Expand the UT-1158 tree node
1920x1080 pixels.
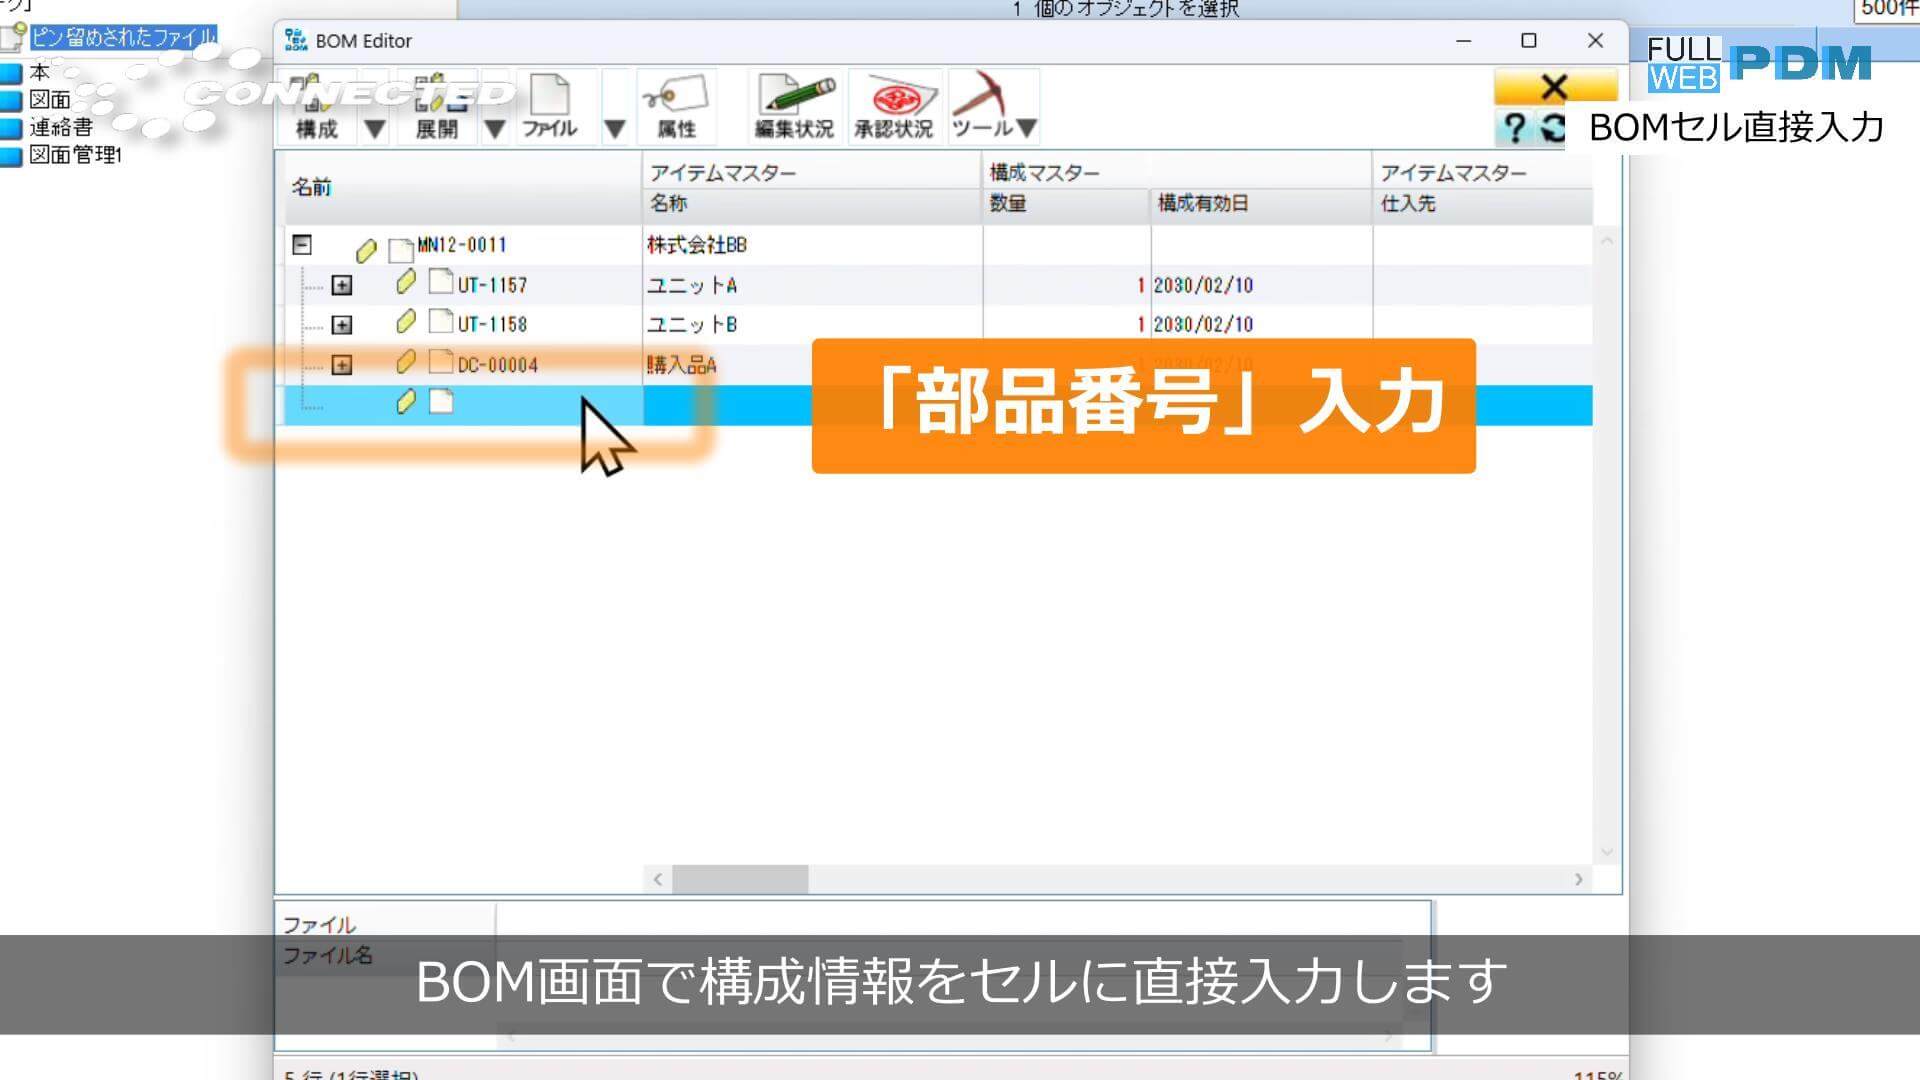pyautogui.click(x=343, y=324)
